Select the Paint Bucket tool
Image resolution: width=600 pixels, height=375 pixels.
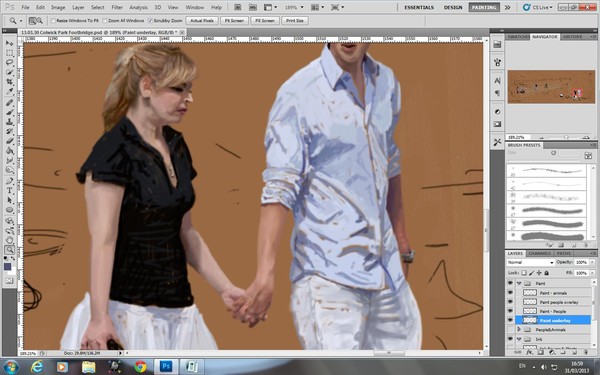(10, 151)
